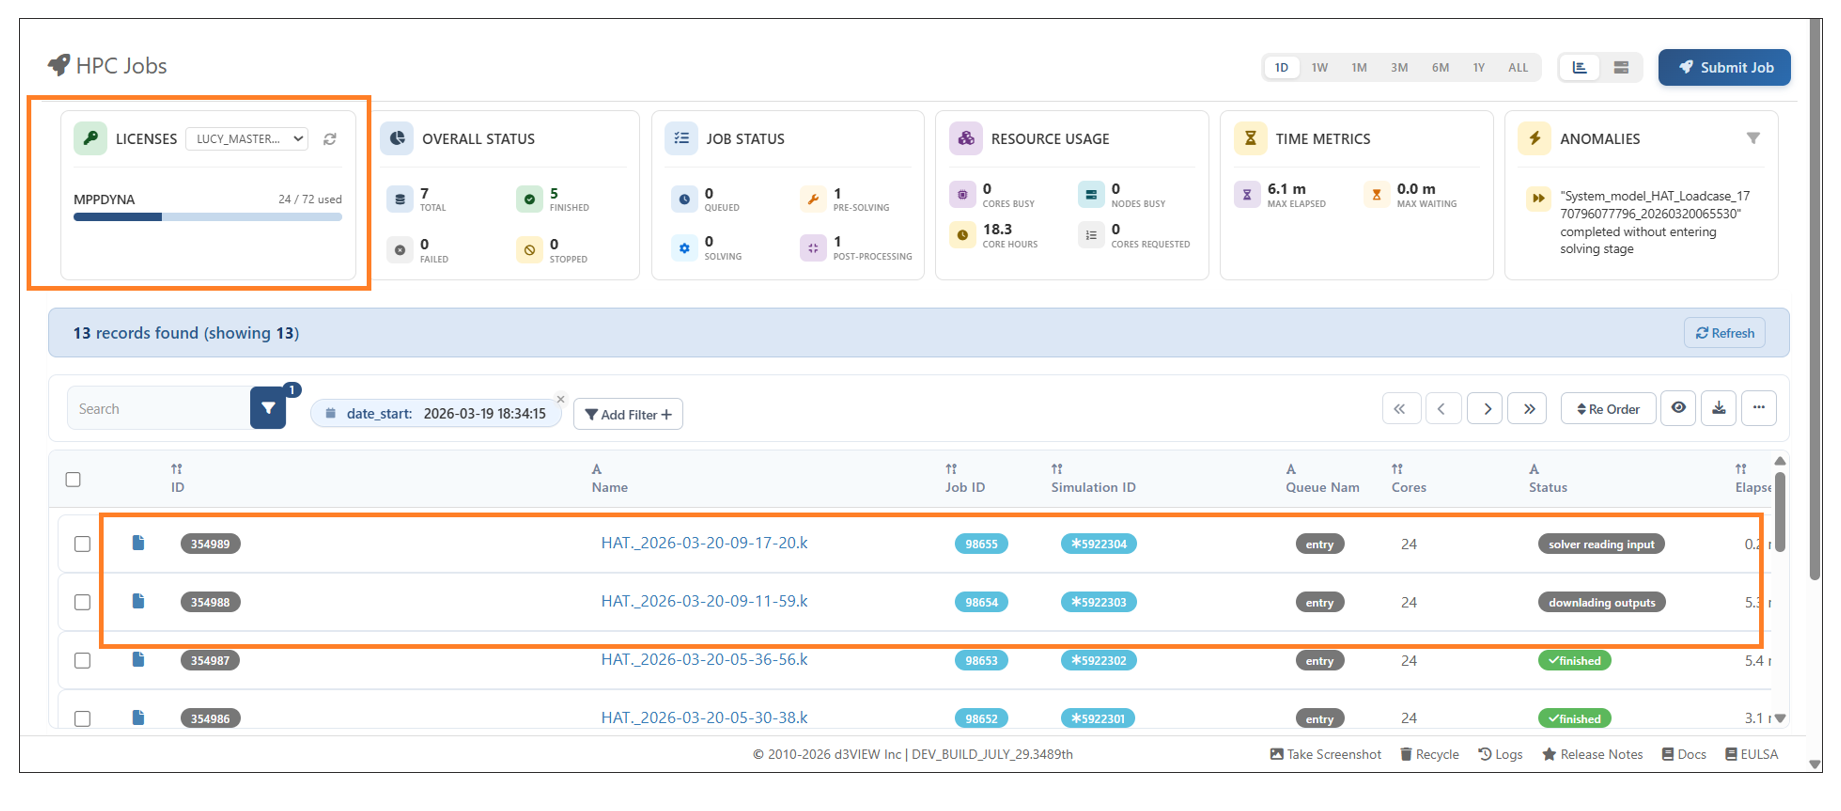Open HAT._2026-03-20-09-17-20.k job link
Screen dimensions: 1841x811
click(x=704, y=543)
